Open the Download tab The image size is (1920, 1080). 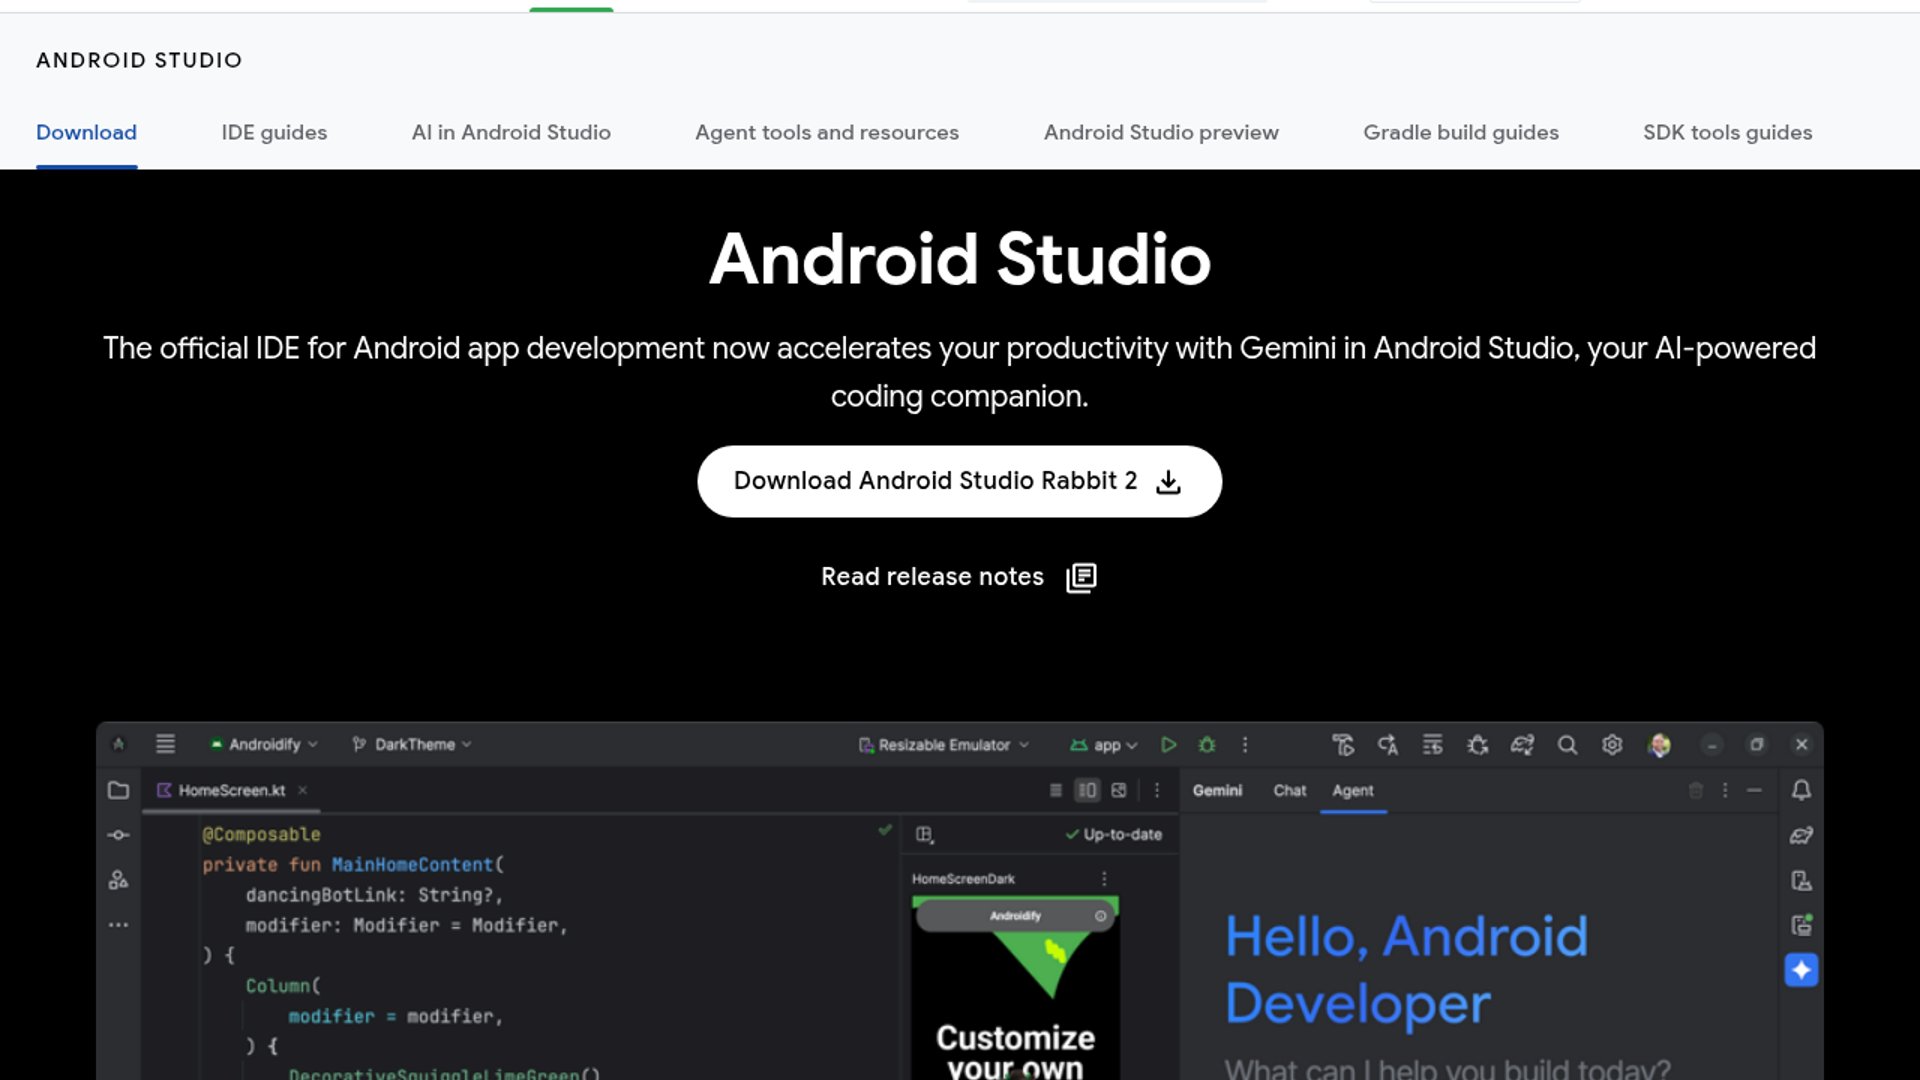[86, 132]
